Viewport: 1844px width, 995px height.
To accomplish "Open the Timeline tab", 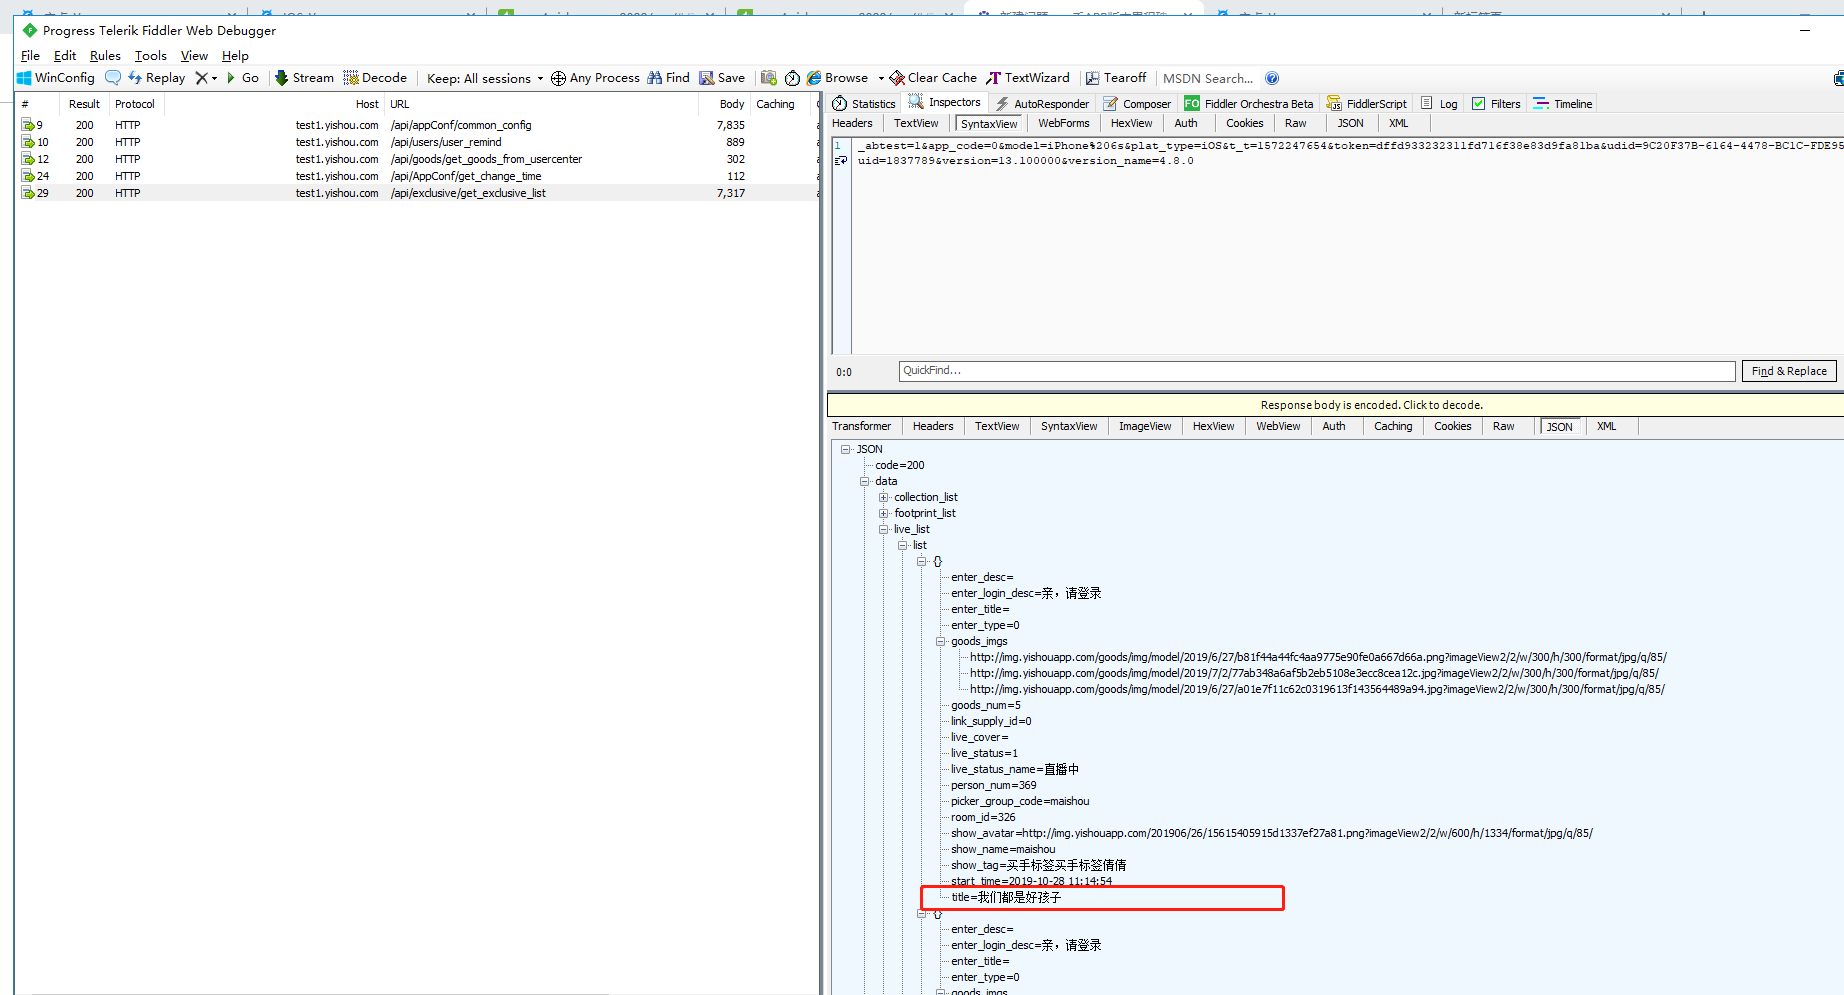I will (1563, 104).
